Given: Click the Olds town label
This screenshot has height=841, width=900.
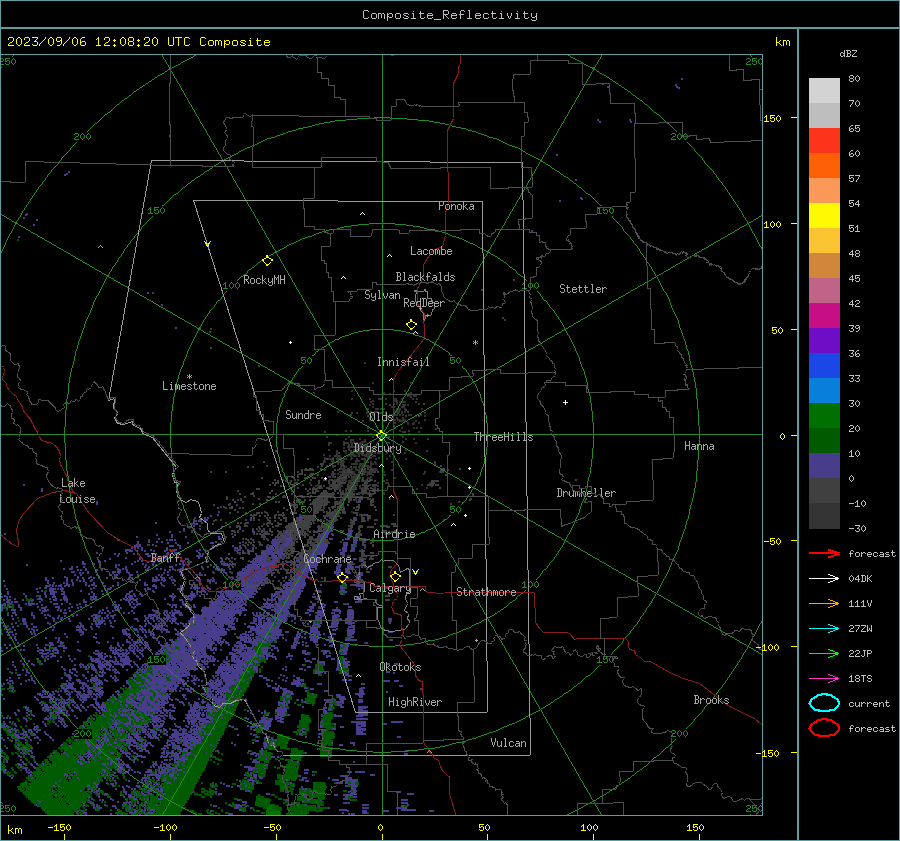Looking at the screenshot, I should click(x=381, y=417).
